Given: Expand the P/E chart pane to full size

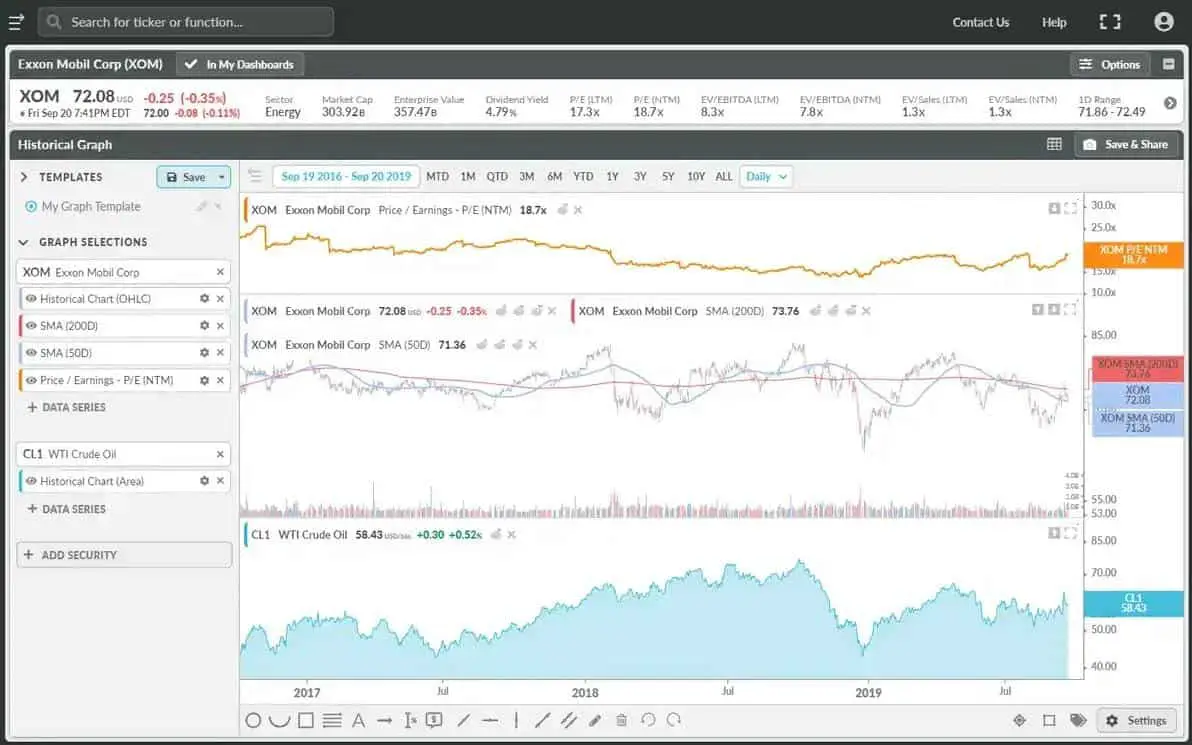Looking at the screenshot, I should 1070,208.
